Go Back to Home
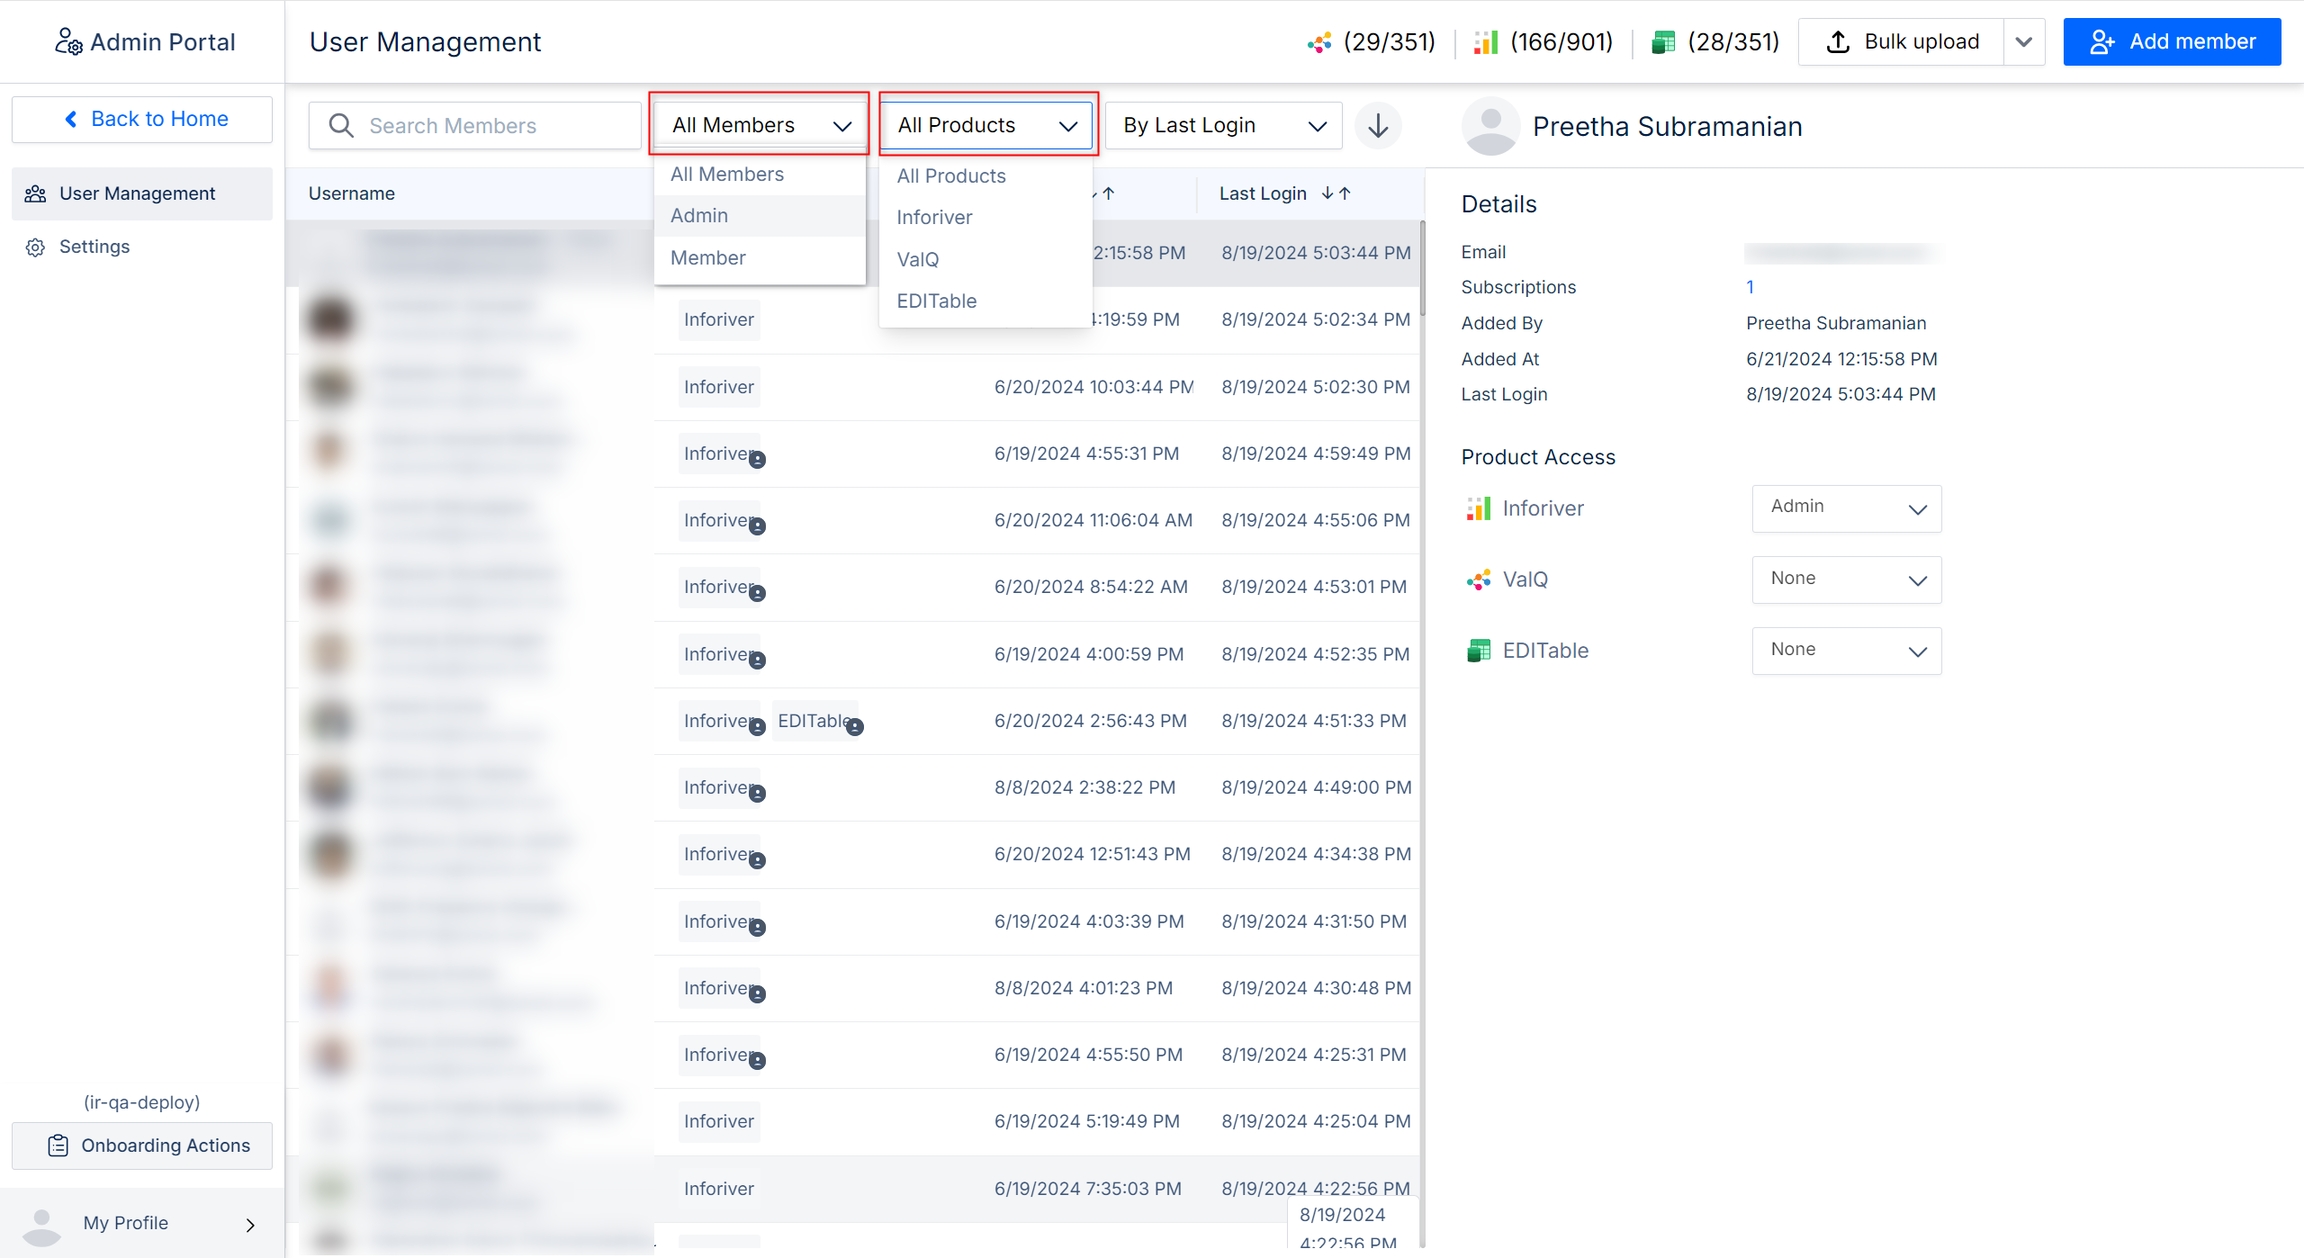This screenshot has width=2304, height=1258. click(x=142, y=119)
